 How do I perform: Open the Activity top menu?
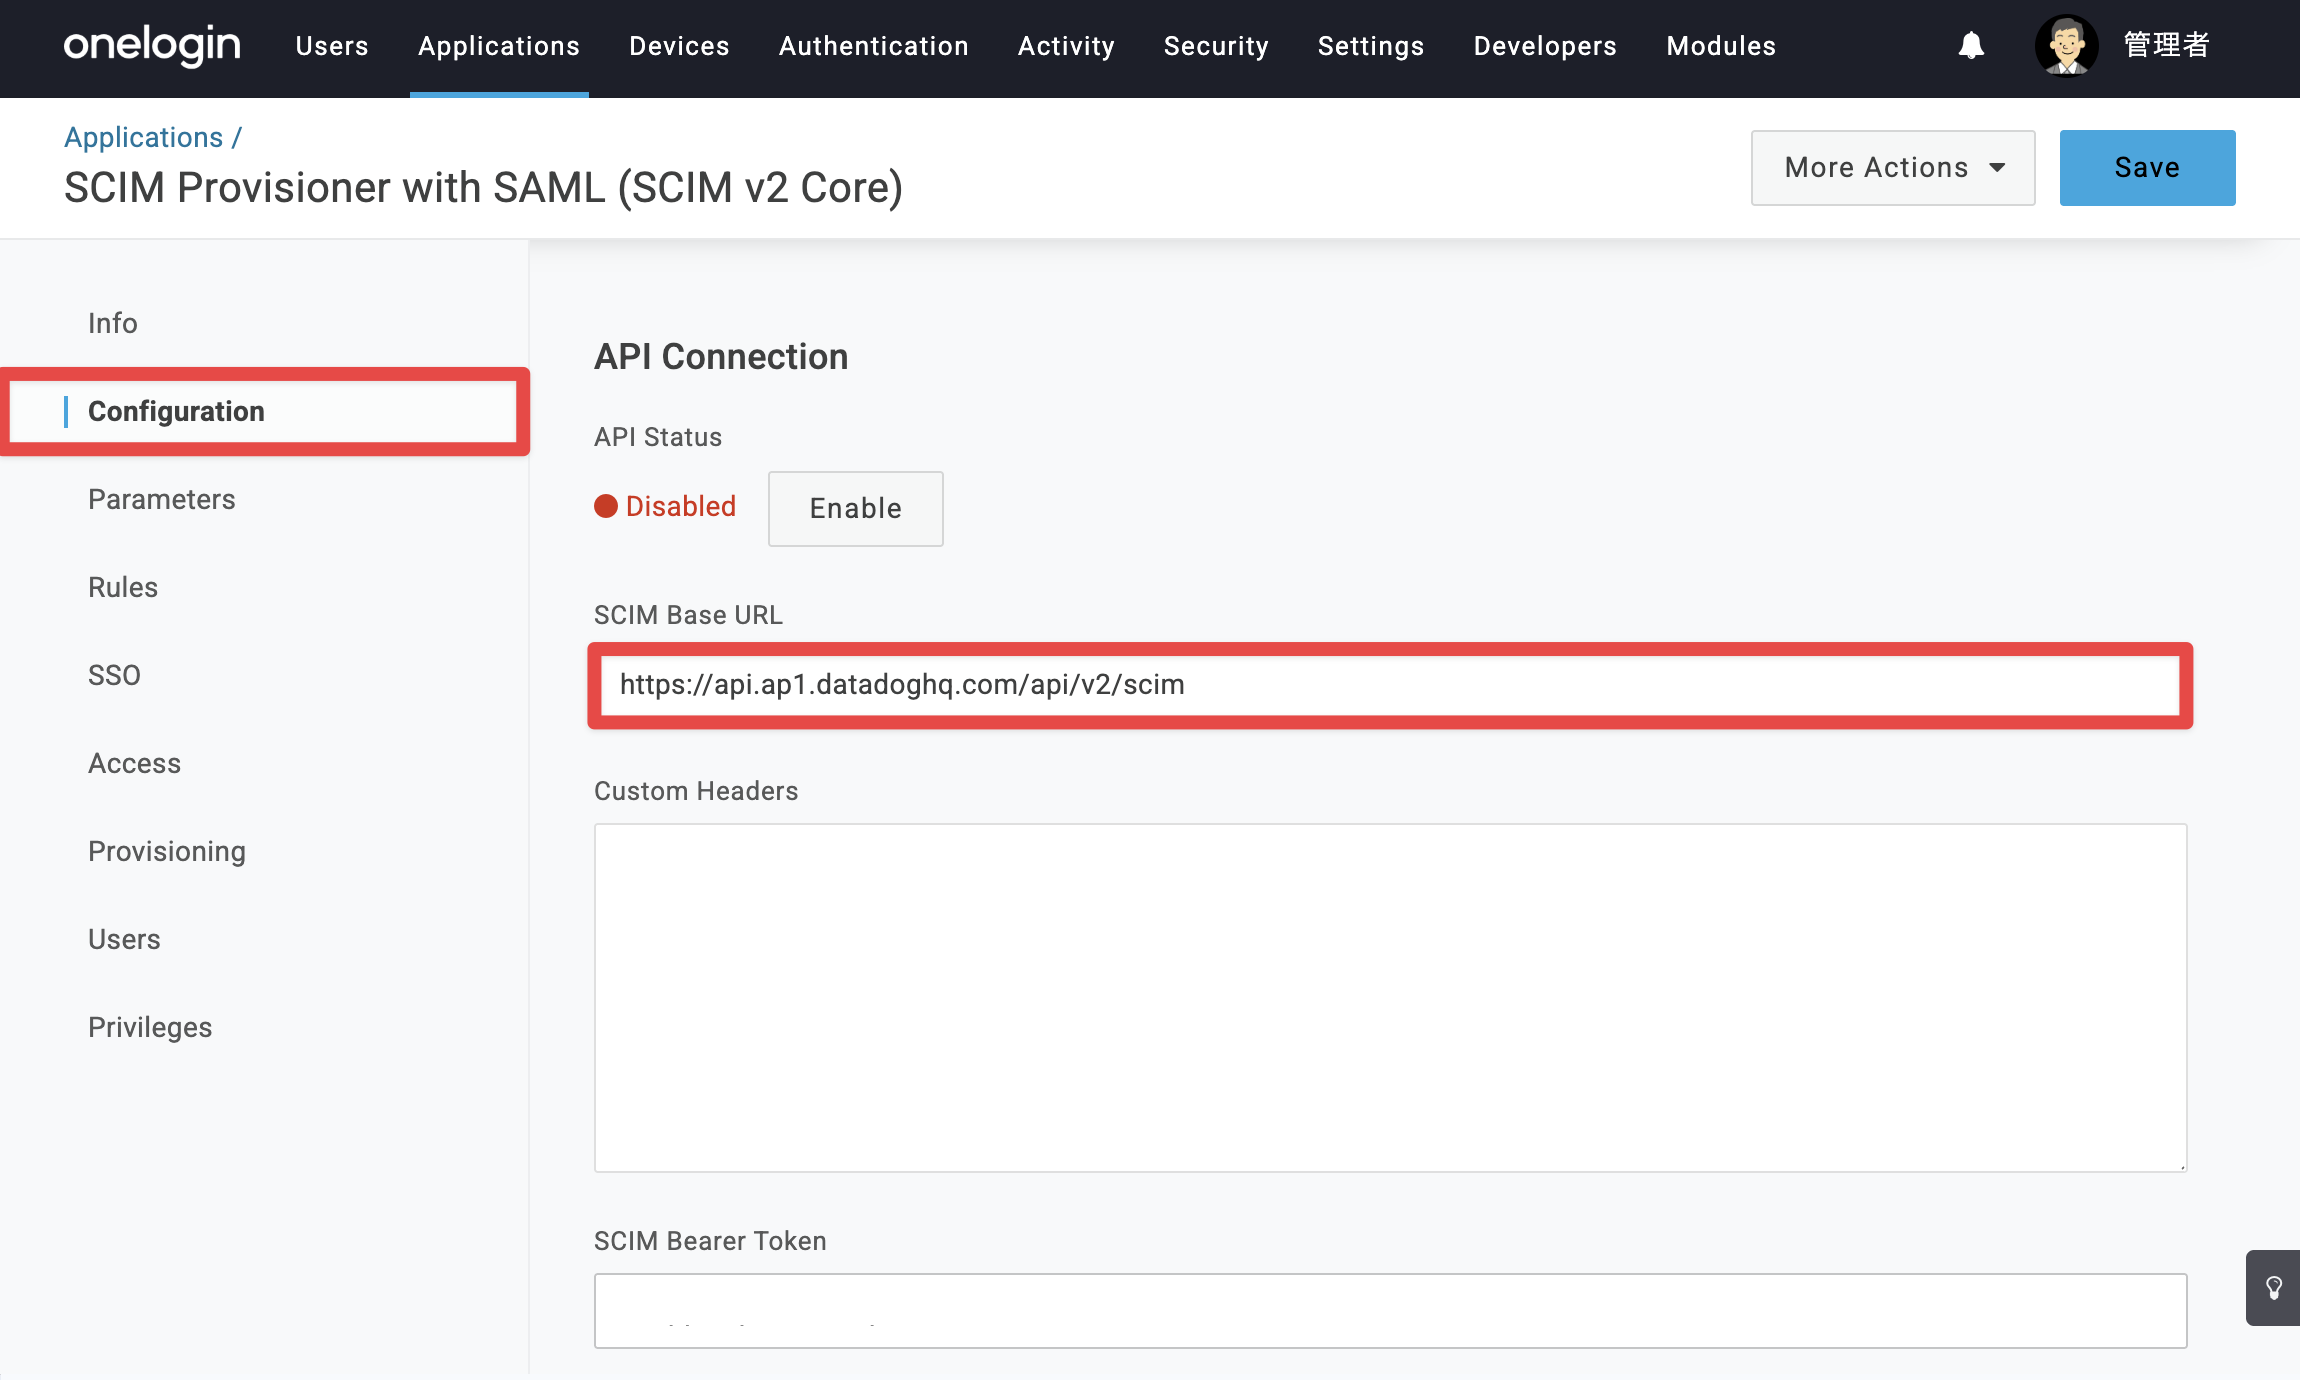coord(1066,46)
